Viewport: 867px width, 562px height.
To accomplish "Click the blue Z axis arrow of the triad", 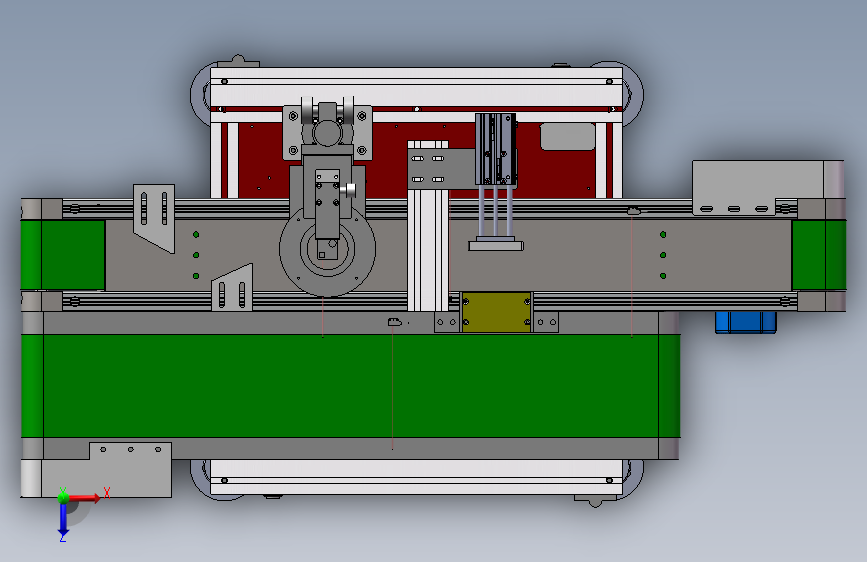I will click(x=63, y=520).
